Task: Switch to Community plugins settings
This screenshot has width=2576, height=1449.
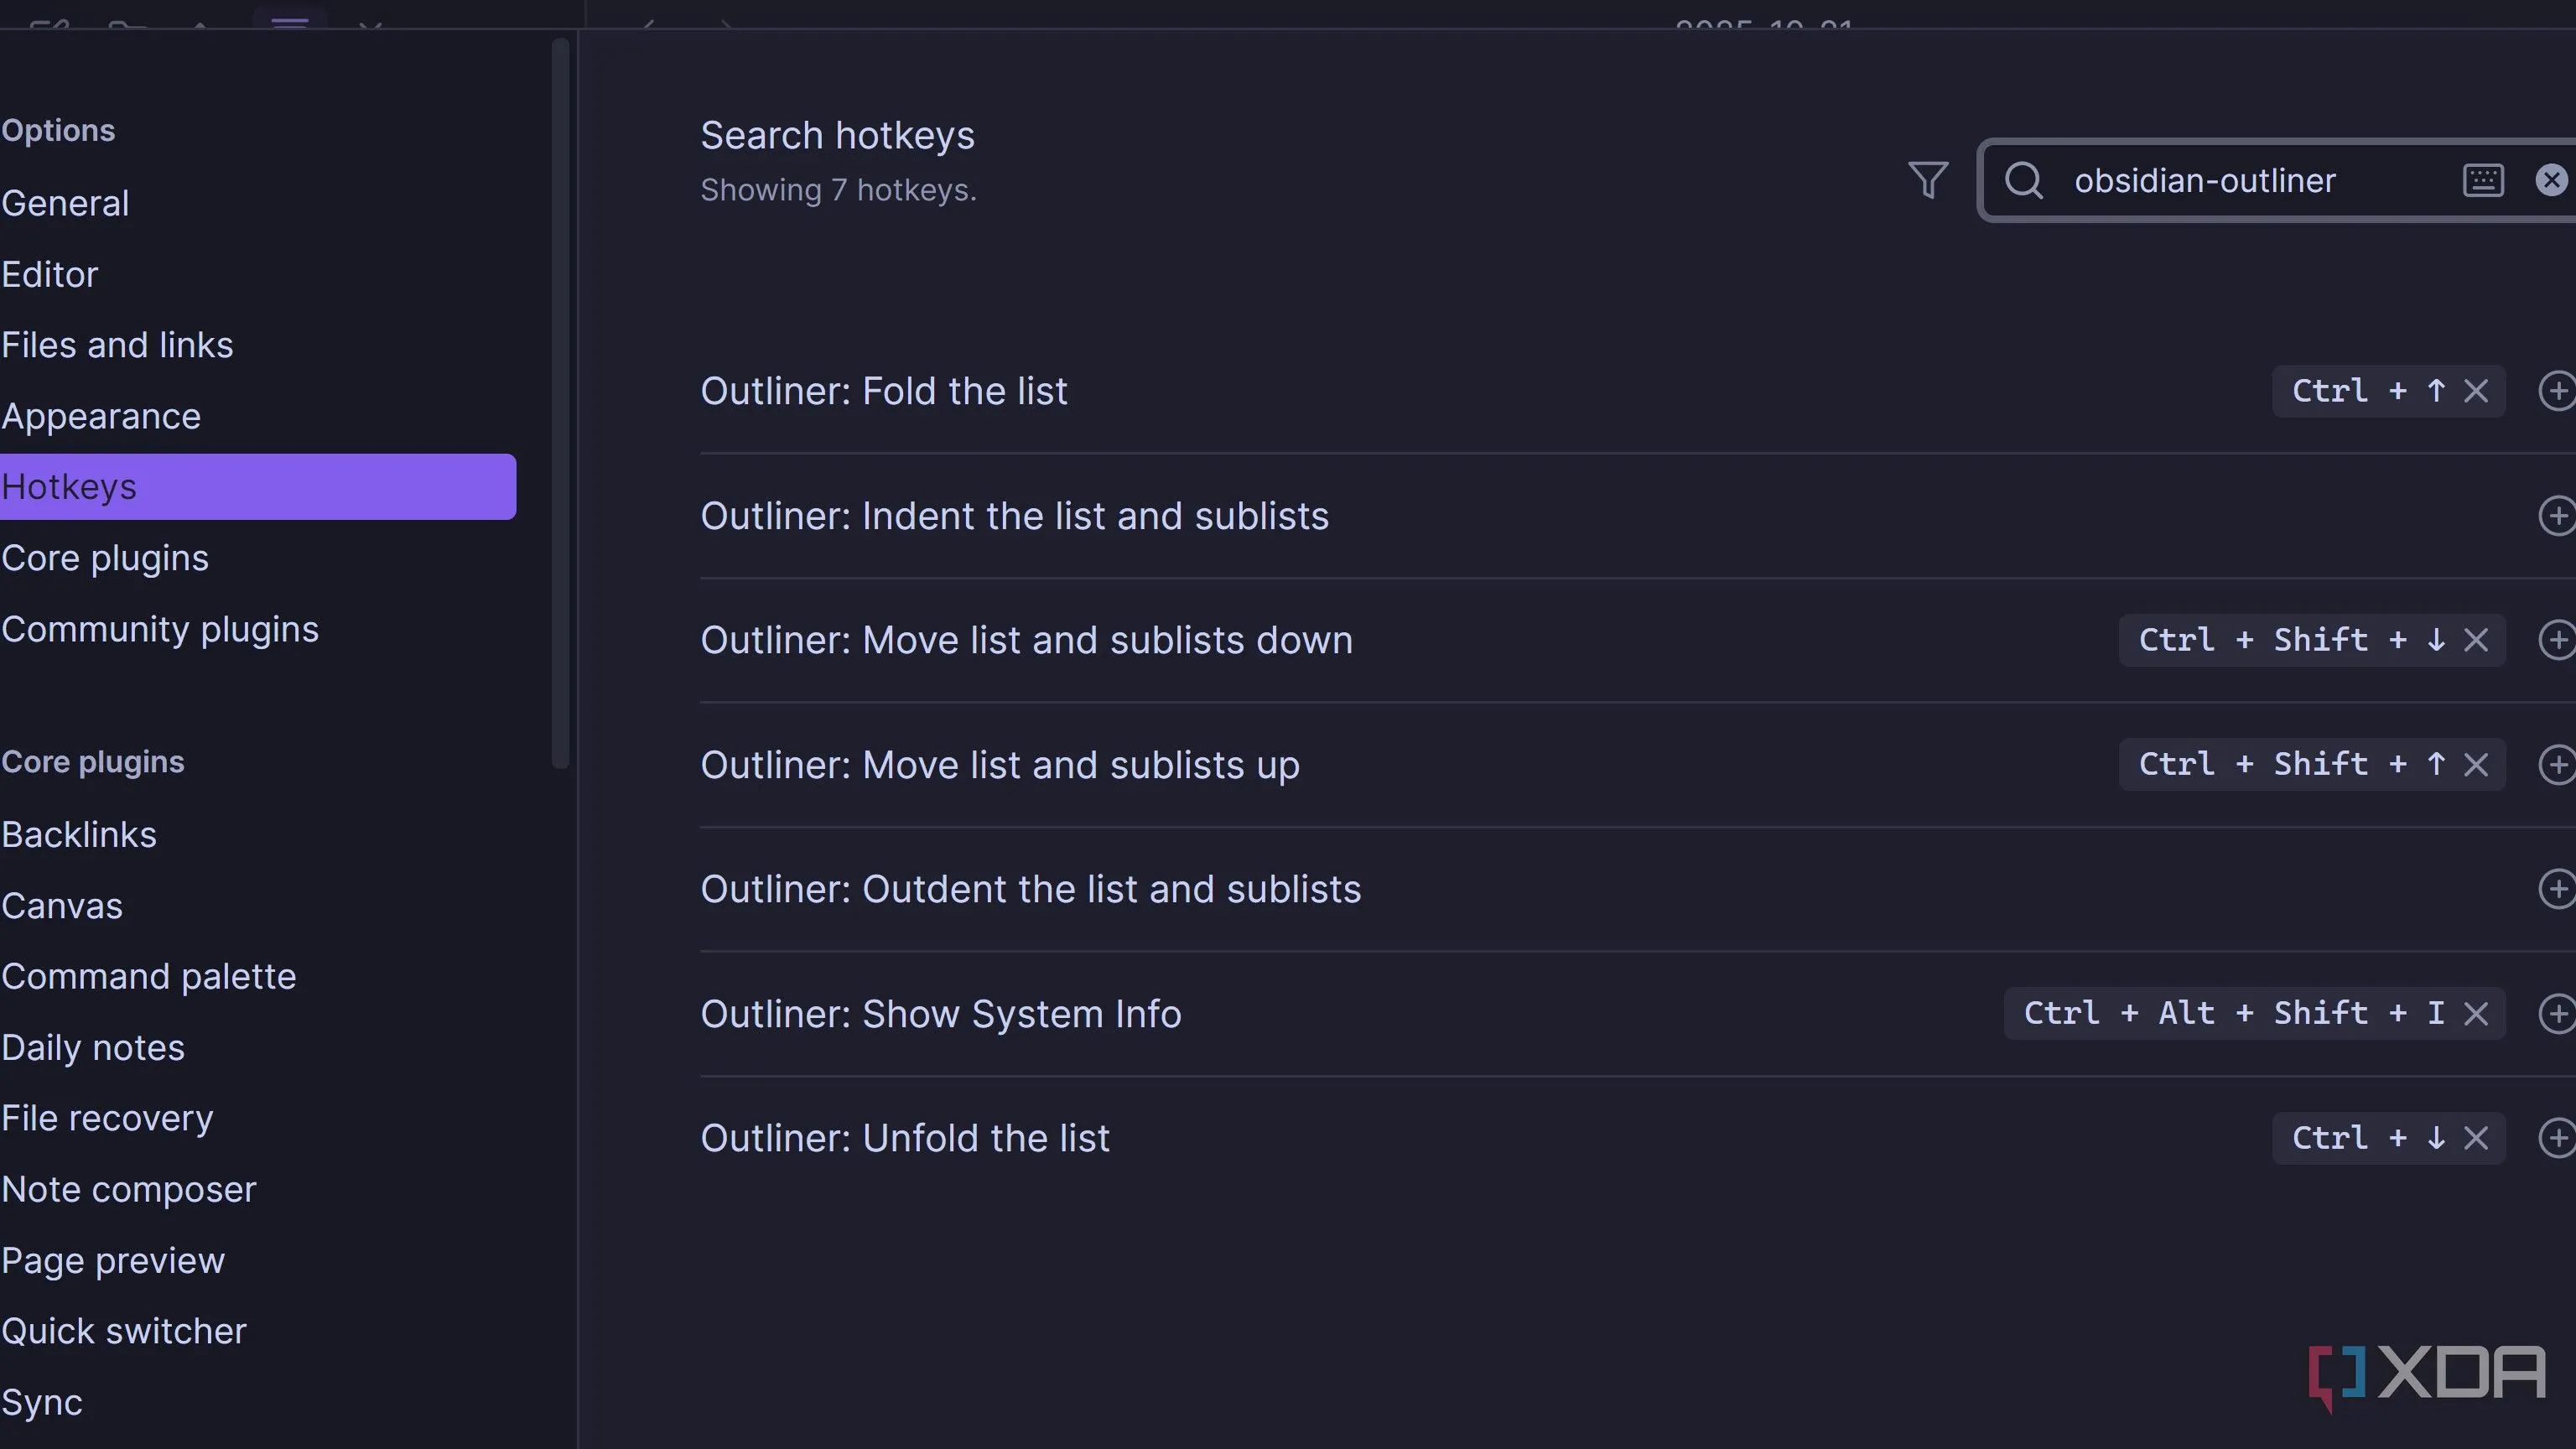Action: click(160, 629)
